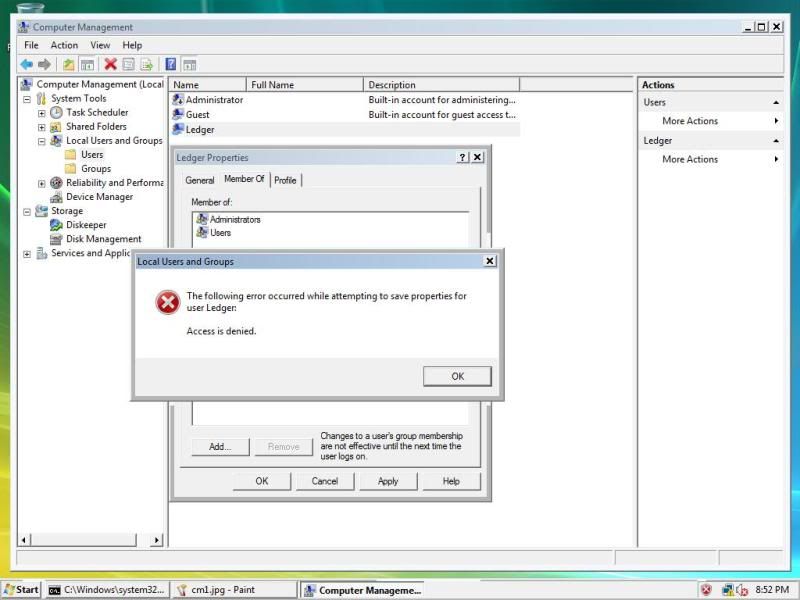Click OK button in Ledger Properties
This screenshot has height=600, width=800.
tap(262, 481)
